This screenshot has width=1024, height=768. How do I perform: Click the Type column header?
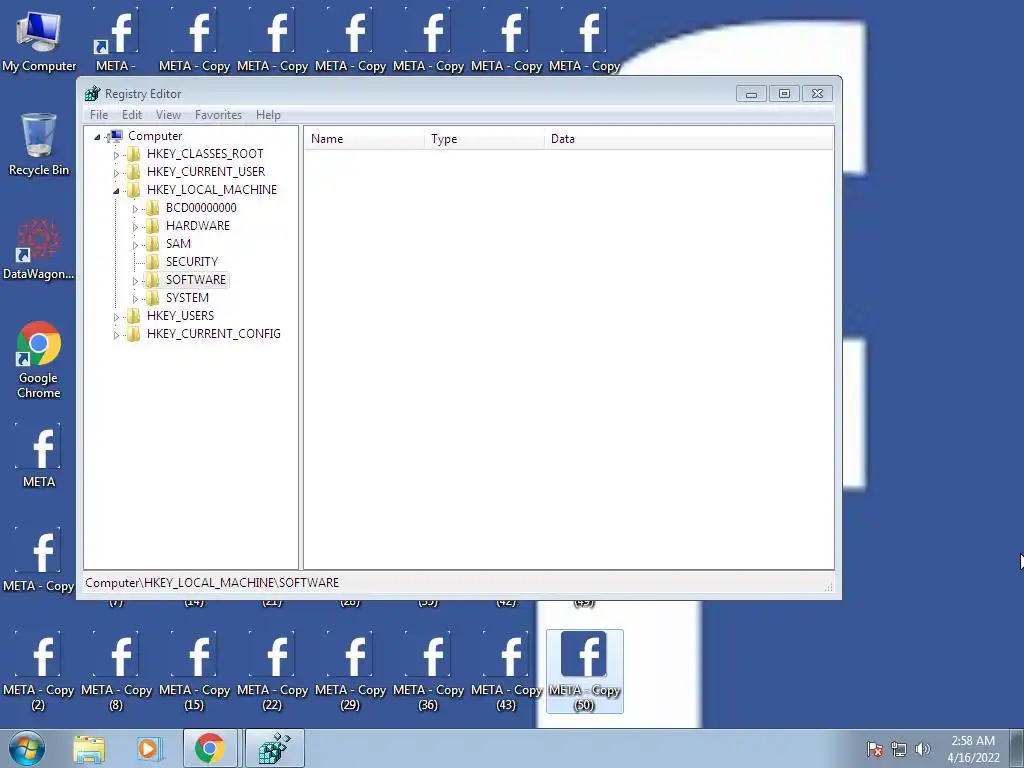pyautogui.click(x=484, y=138)
